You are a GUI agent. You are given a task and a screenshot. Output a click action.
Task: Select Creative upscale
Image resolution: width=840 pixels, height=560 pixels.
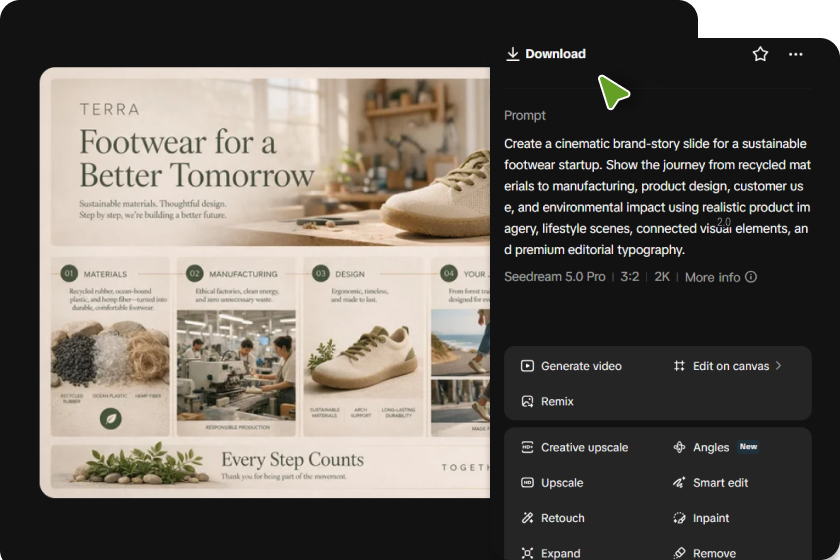coord(584,447)
